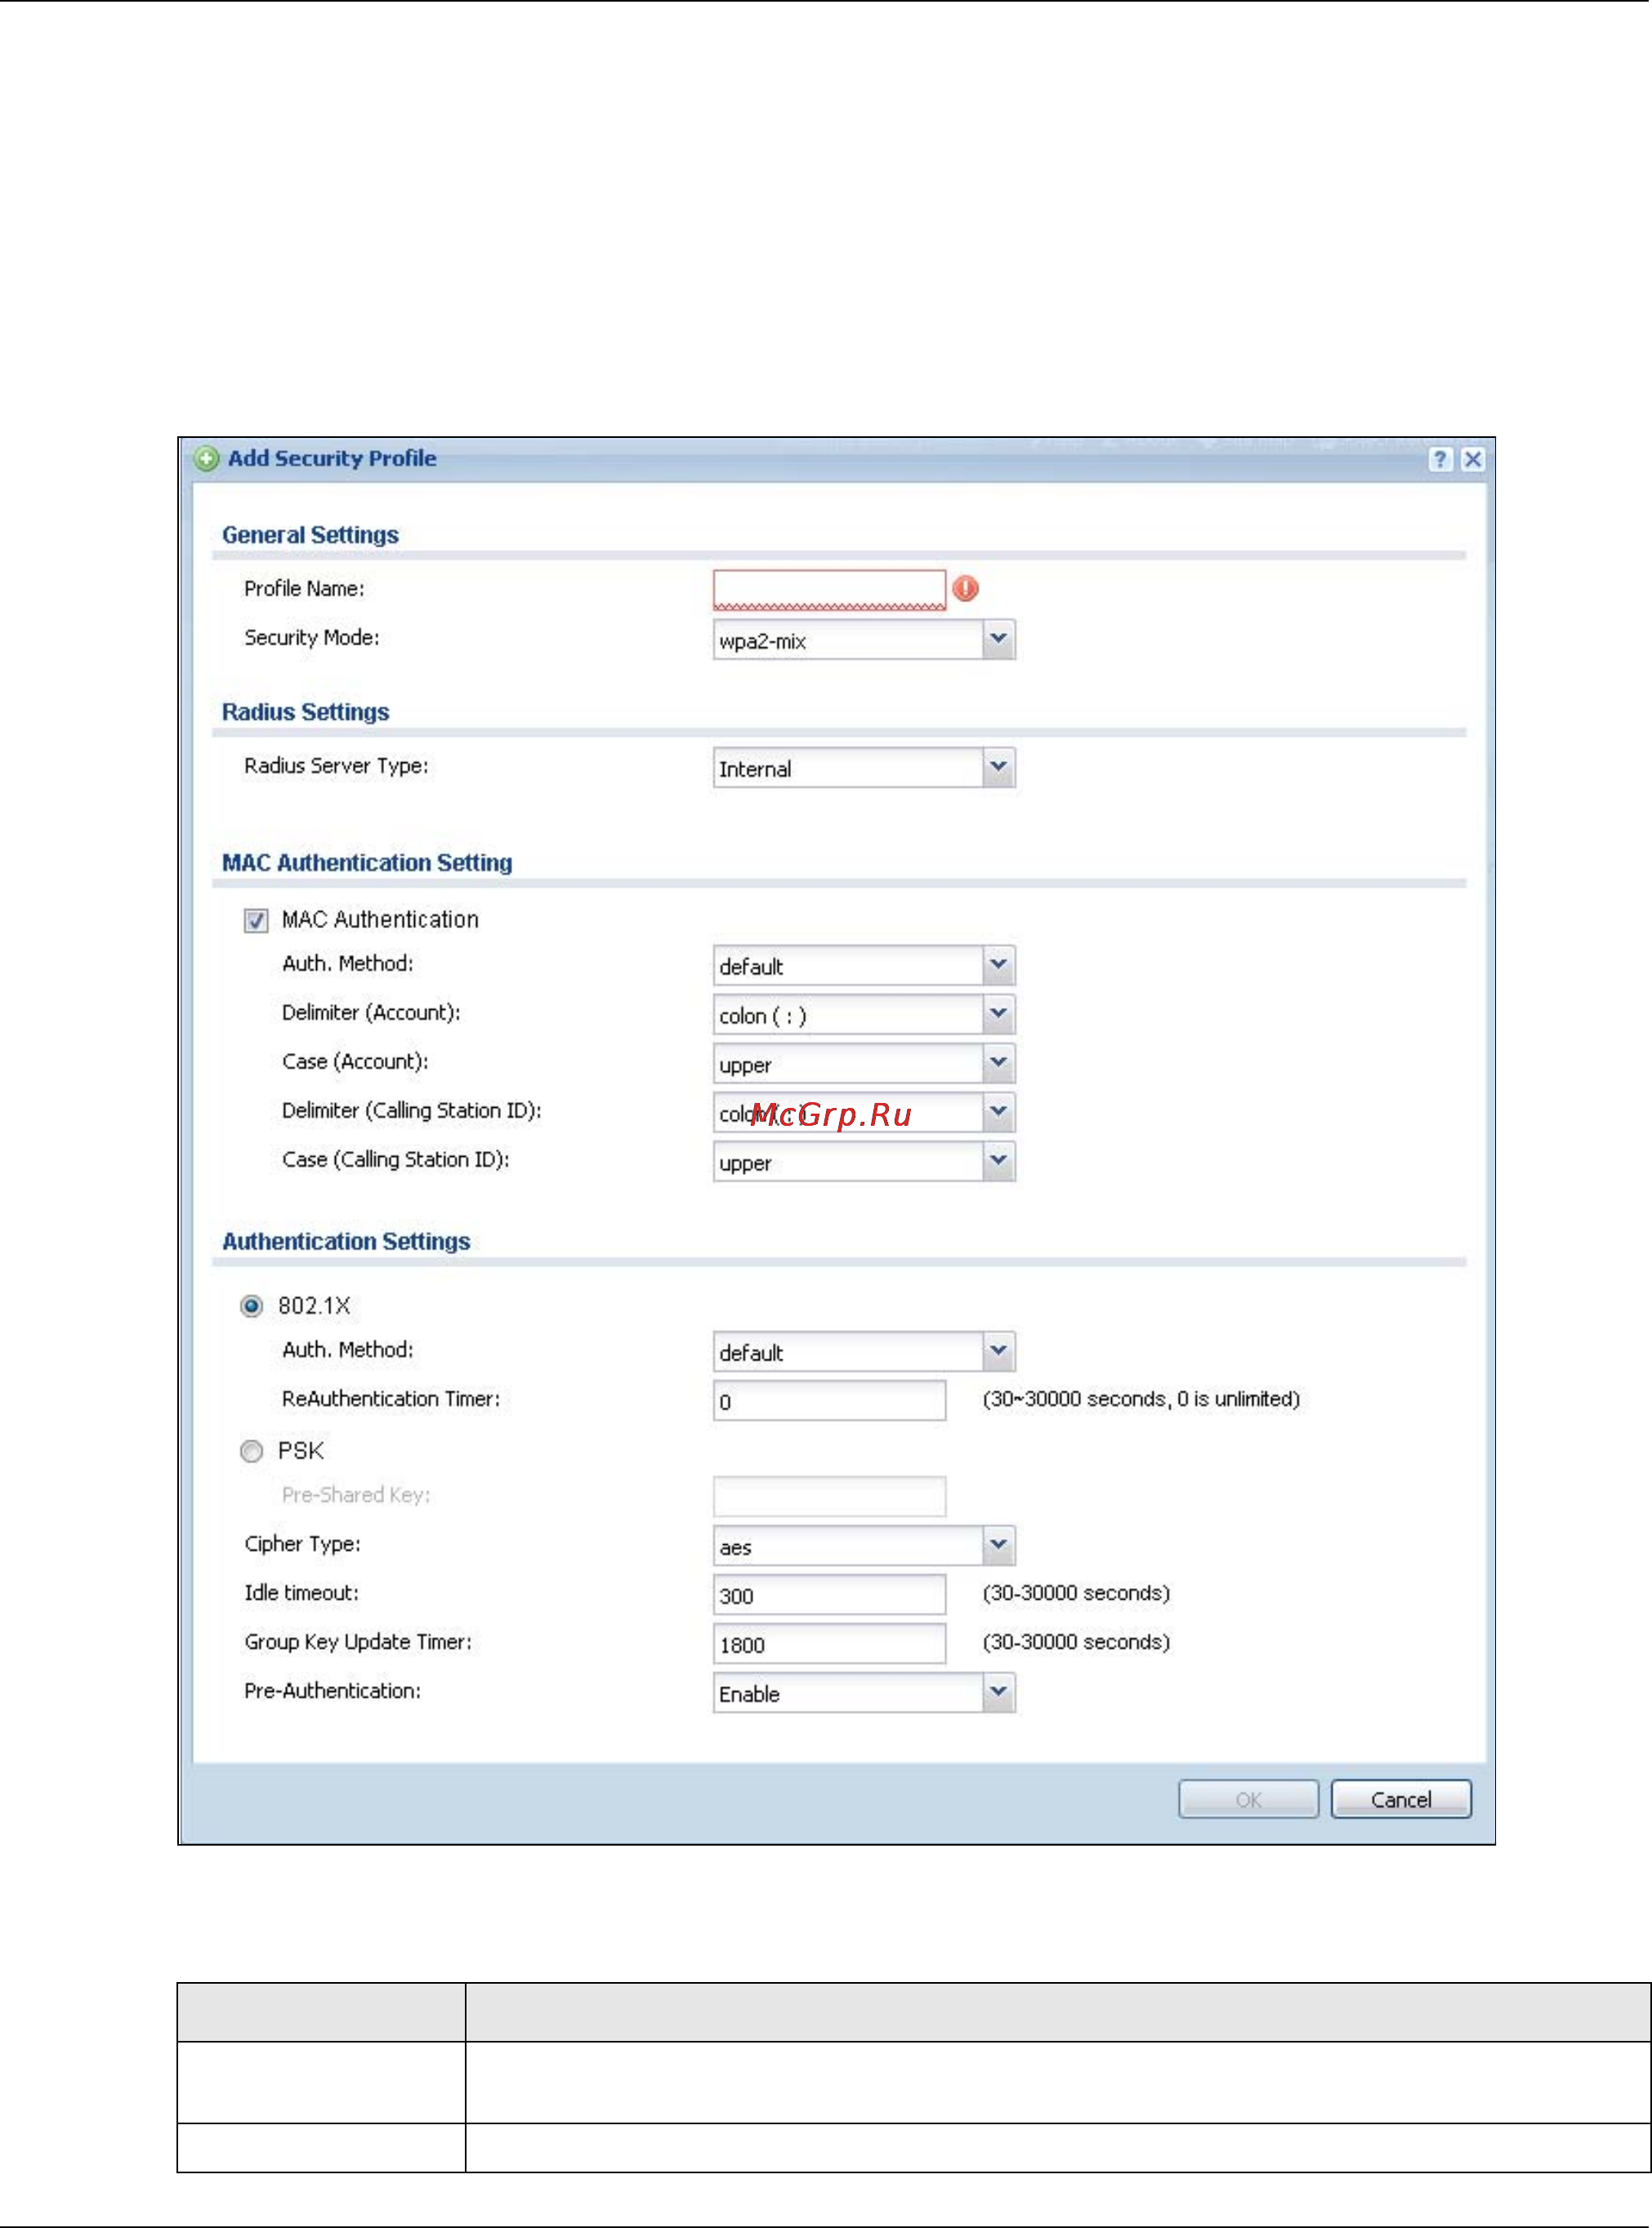Click the General Settings heading
This screenshot has width=1652, height=2228.
pyautogui.click(x=310, y=535)
